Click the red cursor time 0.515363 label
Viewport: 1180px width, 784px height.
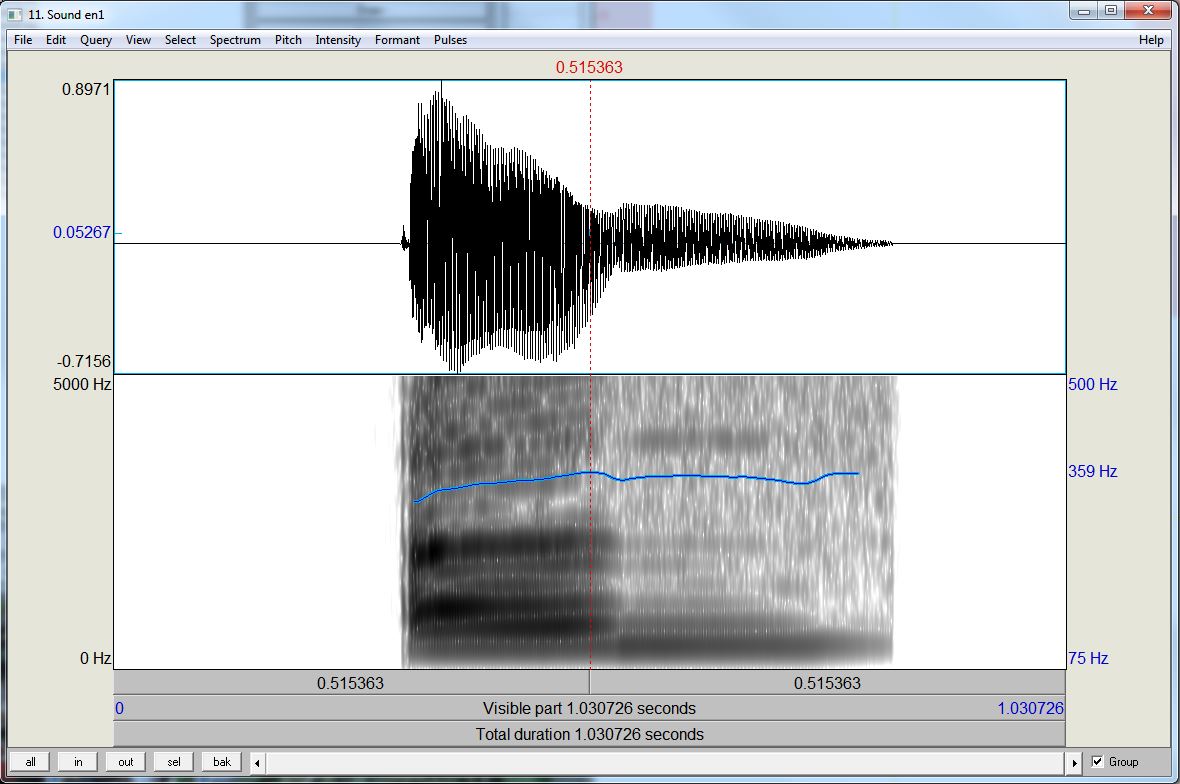[x=589, y=67]
